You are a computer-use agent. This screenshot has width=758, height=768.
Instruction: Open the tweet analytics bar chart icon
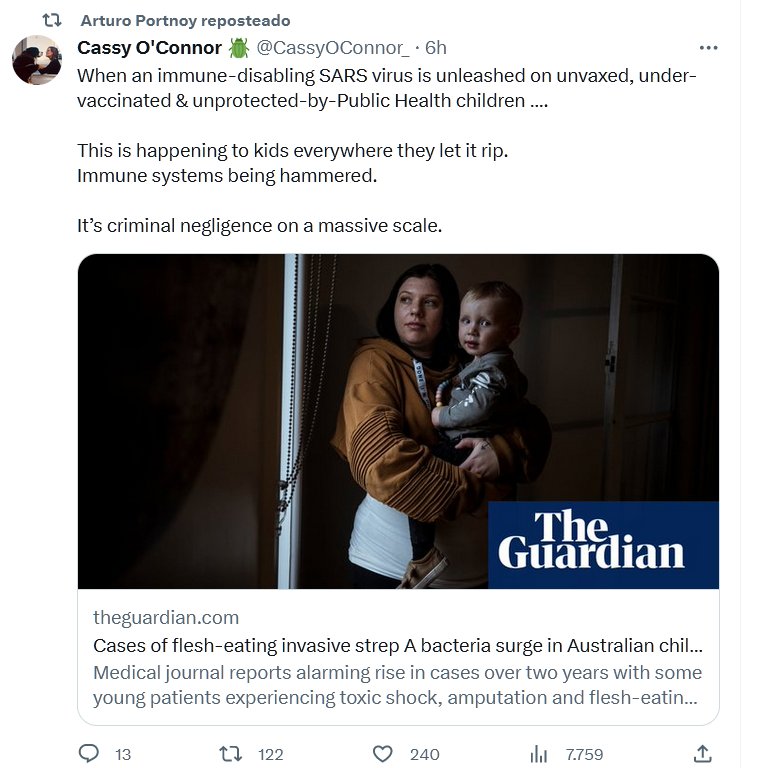click(539, 753)
